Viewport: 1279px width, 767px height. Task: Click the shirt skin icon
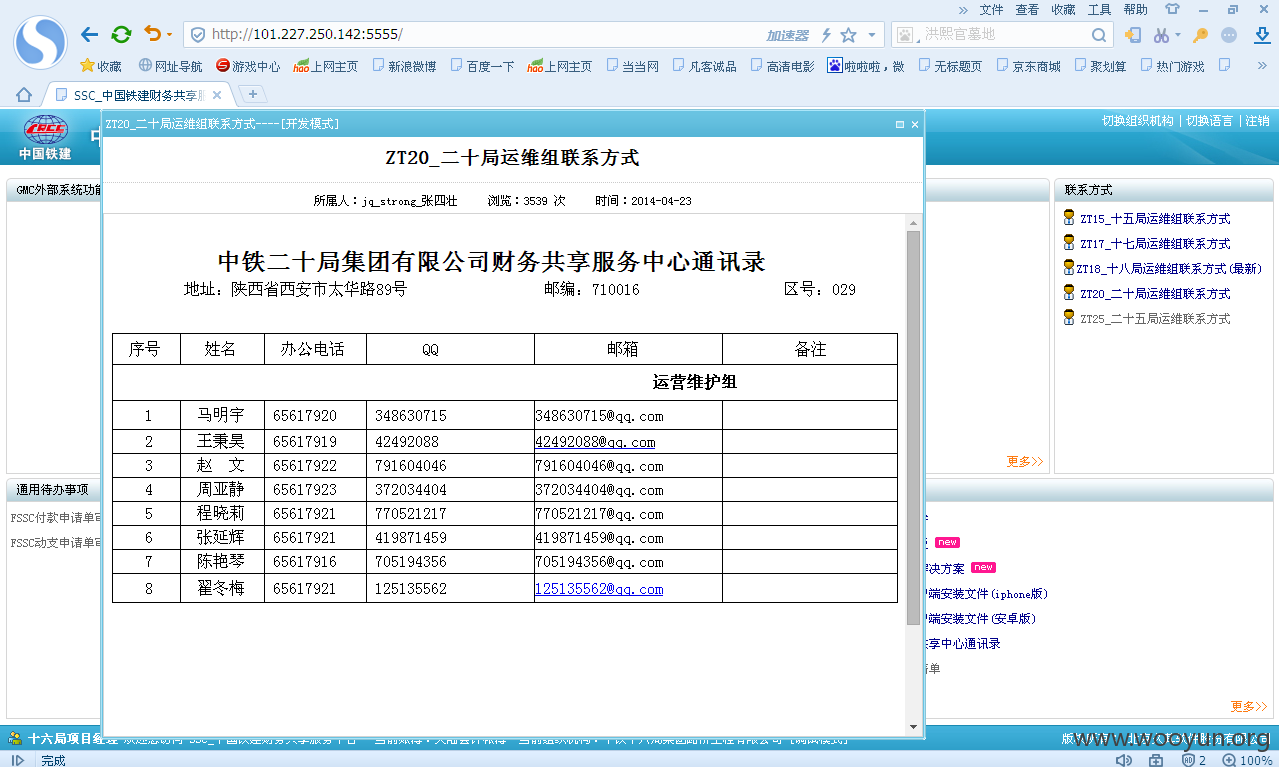point(1172,9)
